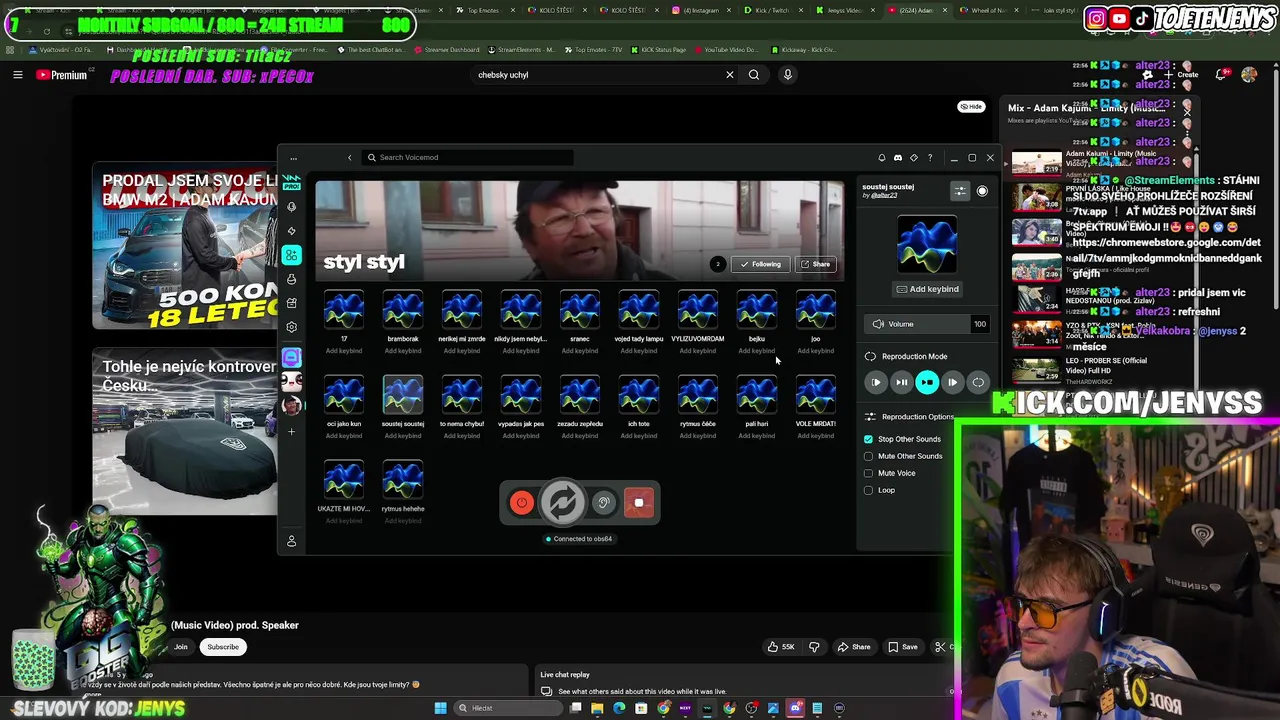Open the Discord icon in Voicemod header

pyautogui.click(x=898, y=158)
